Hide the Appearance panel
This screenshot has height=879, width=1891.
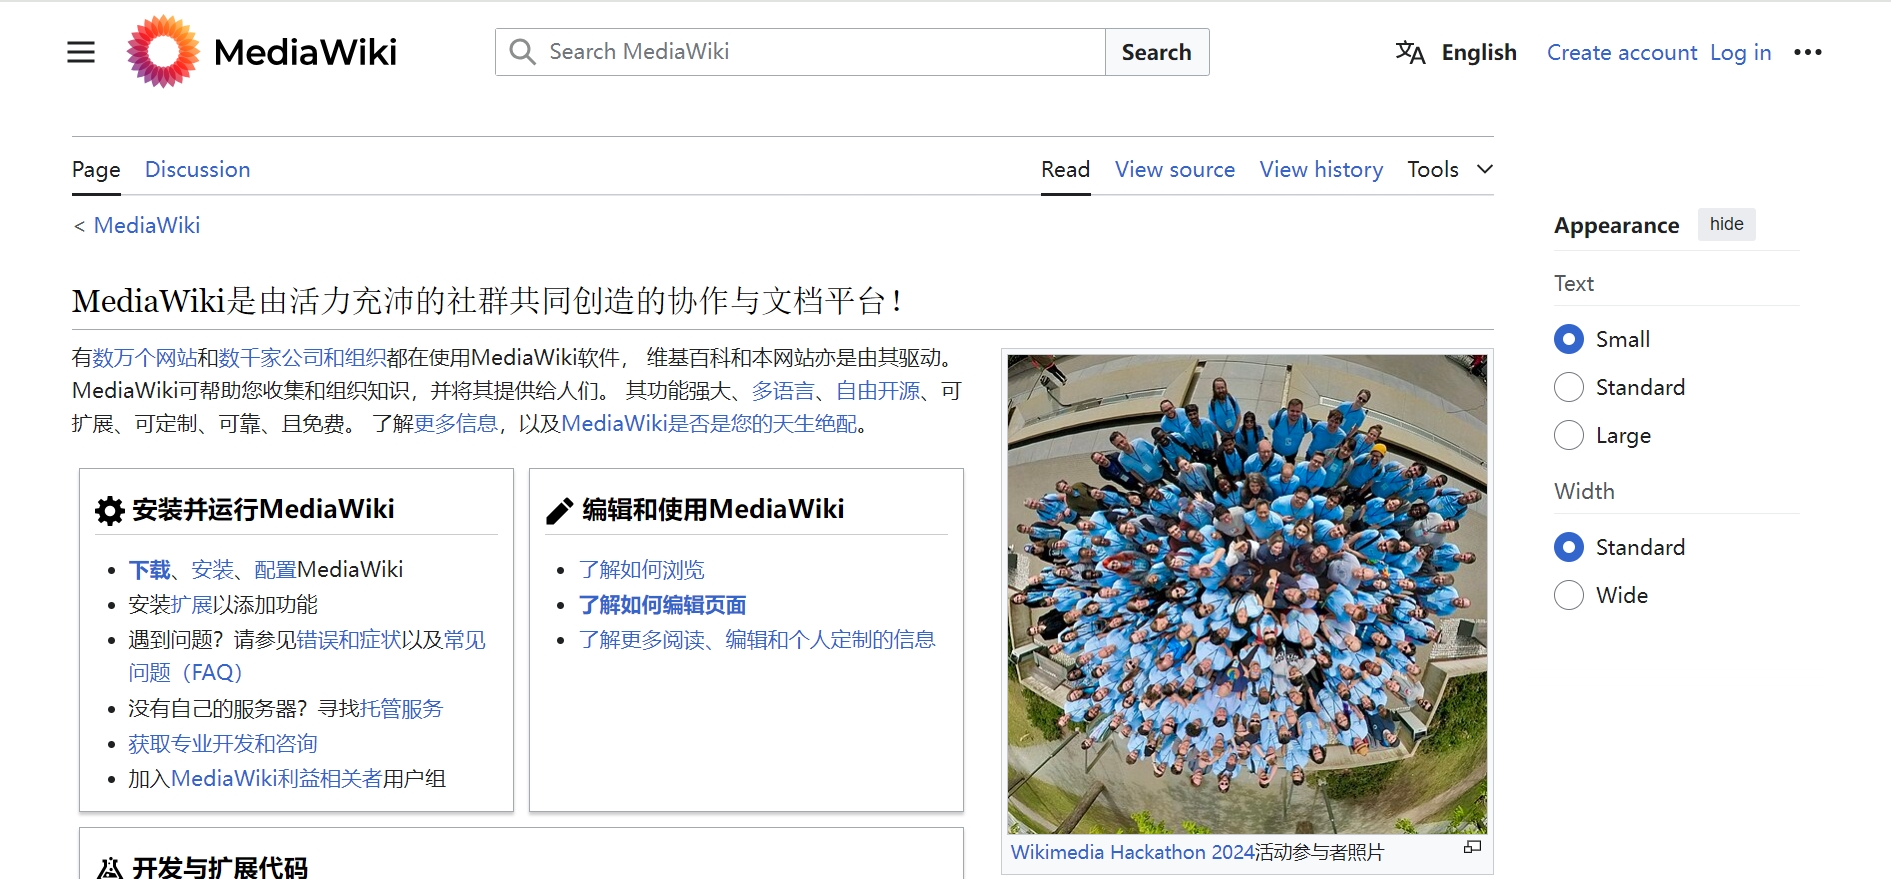click(1726, 224)
